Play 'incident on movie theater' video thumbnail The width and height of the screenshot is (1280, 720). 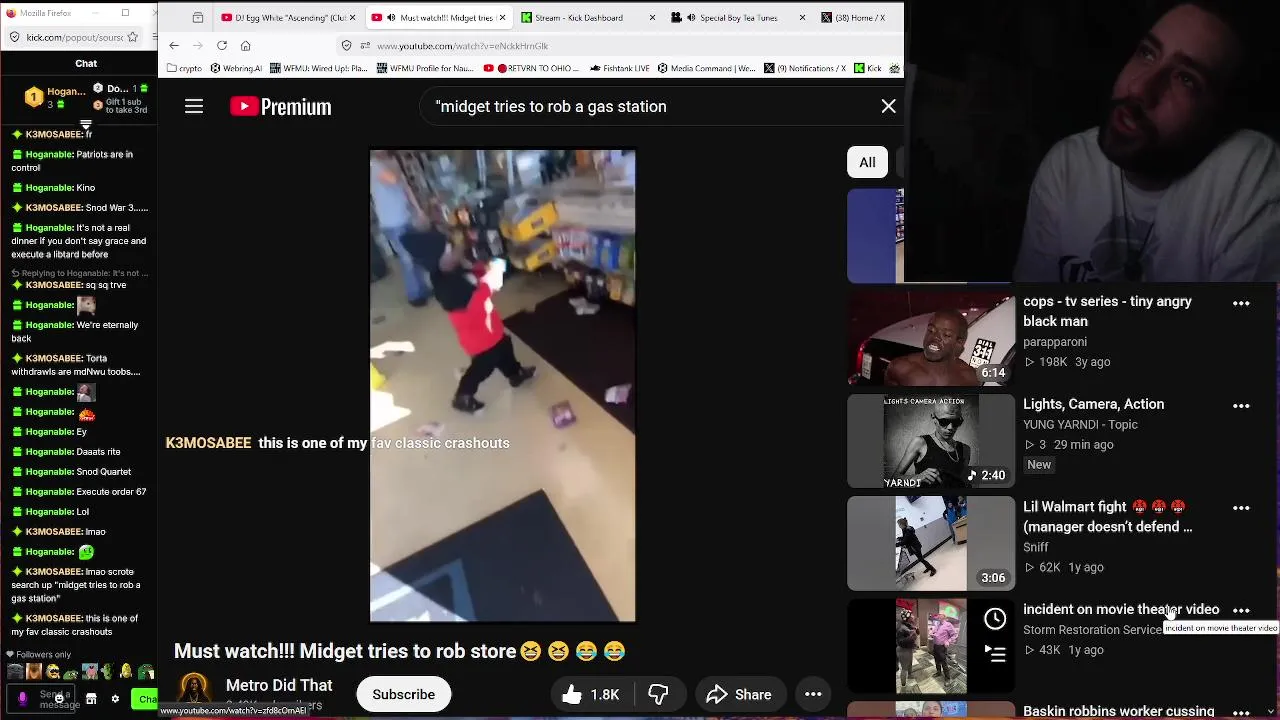[931, 646]
